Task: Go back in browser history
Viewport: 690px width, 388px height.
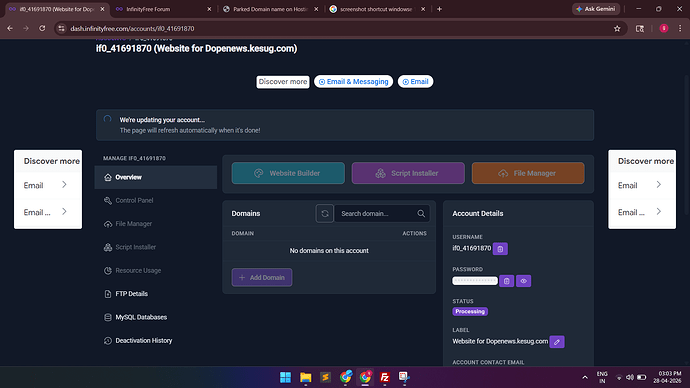Action: click(10, 28)
